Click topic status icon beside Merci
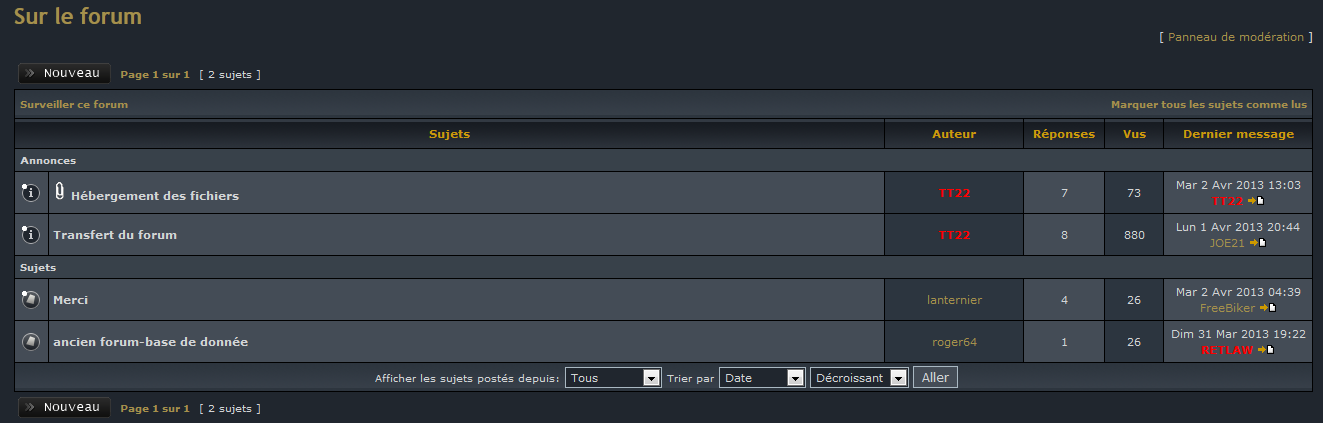Screen dimensions: 1323x423 click(30, 300)
